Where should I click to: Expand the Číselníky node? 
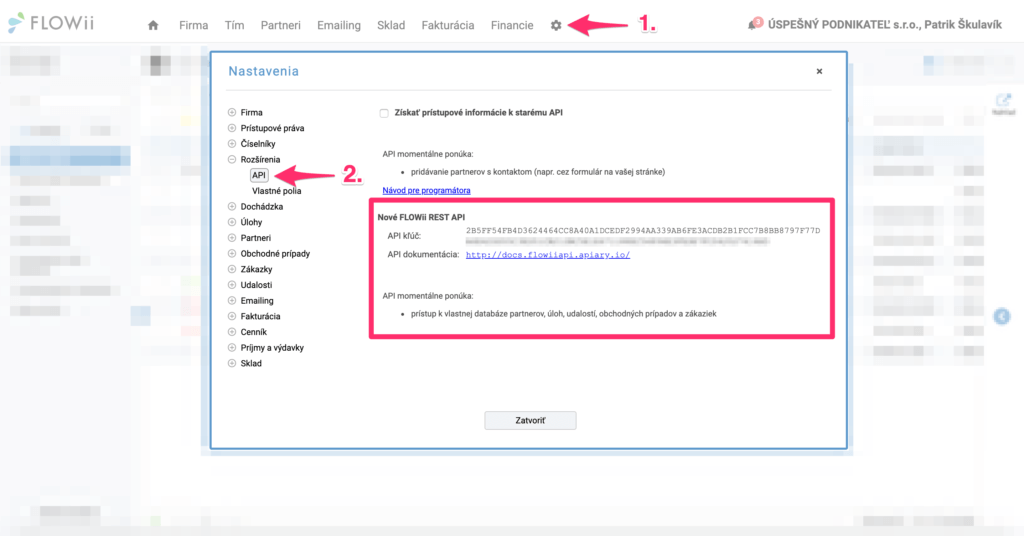coord(232,144)
